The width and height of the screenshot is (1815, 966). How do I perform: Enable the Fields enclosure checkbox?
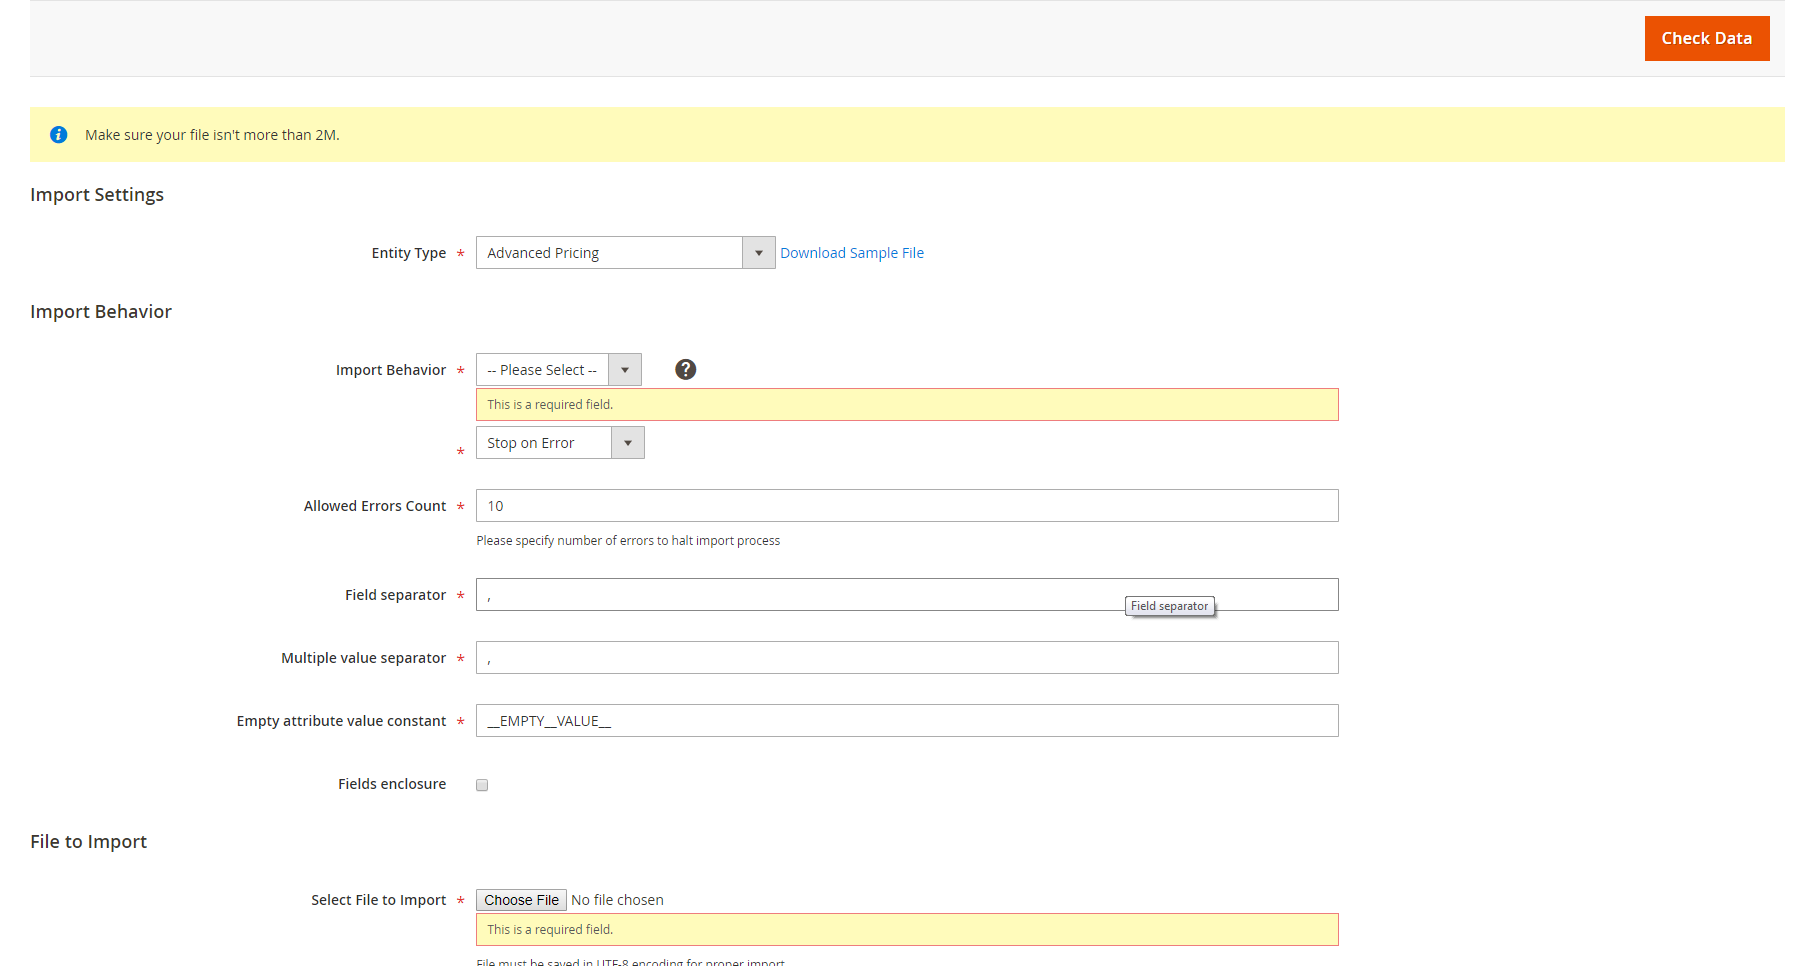pyautogui.click(x=482, y=784)
